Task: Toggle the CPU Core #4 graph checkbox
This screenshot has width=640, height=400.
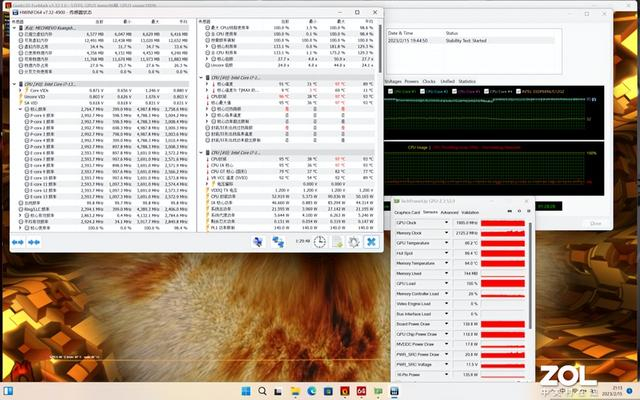Action: [x=489, y=93]
